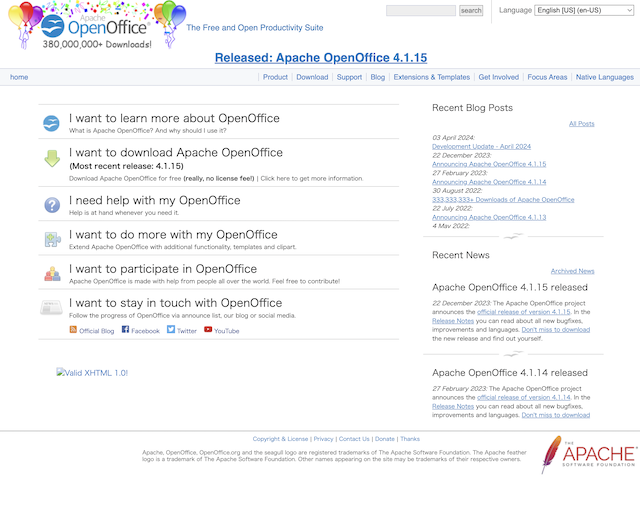Screen dimensions: 640x510
Task: Open the Archived News link
Action: pyautogui.click(x=573, y=271)
